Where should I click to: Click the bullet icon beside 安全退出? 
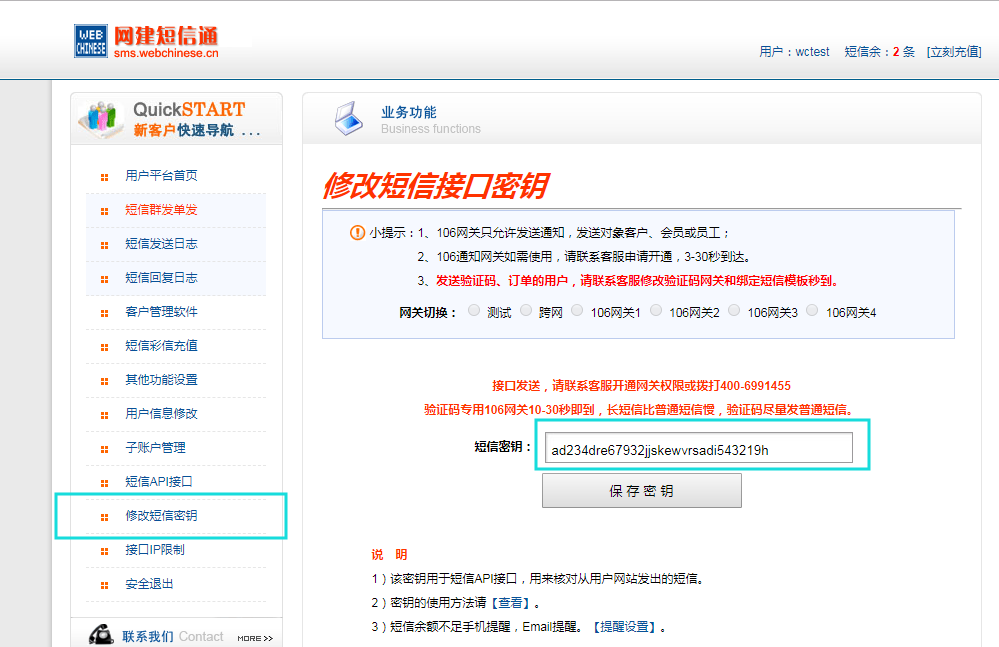104,585
